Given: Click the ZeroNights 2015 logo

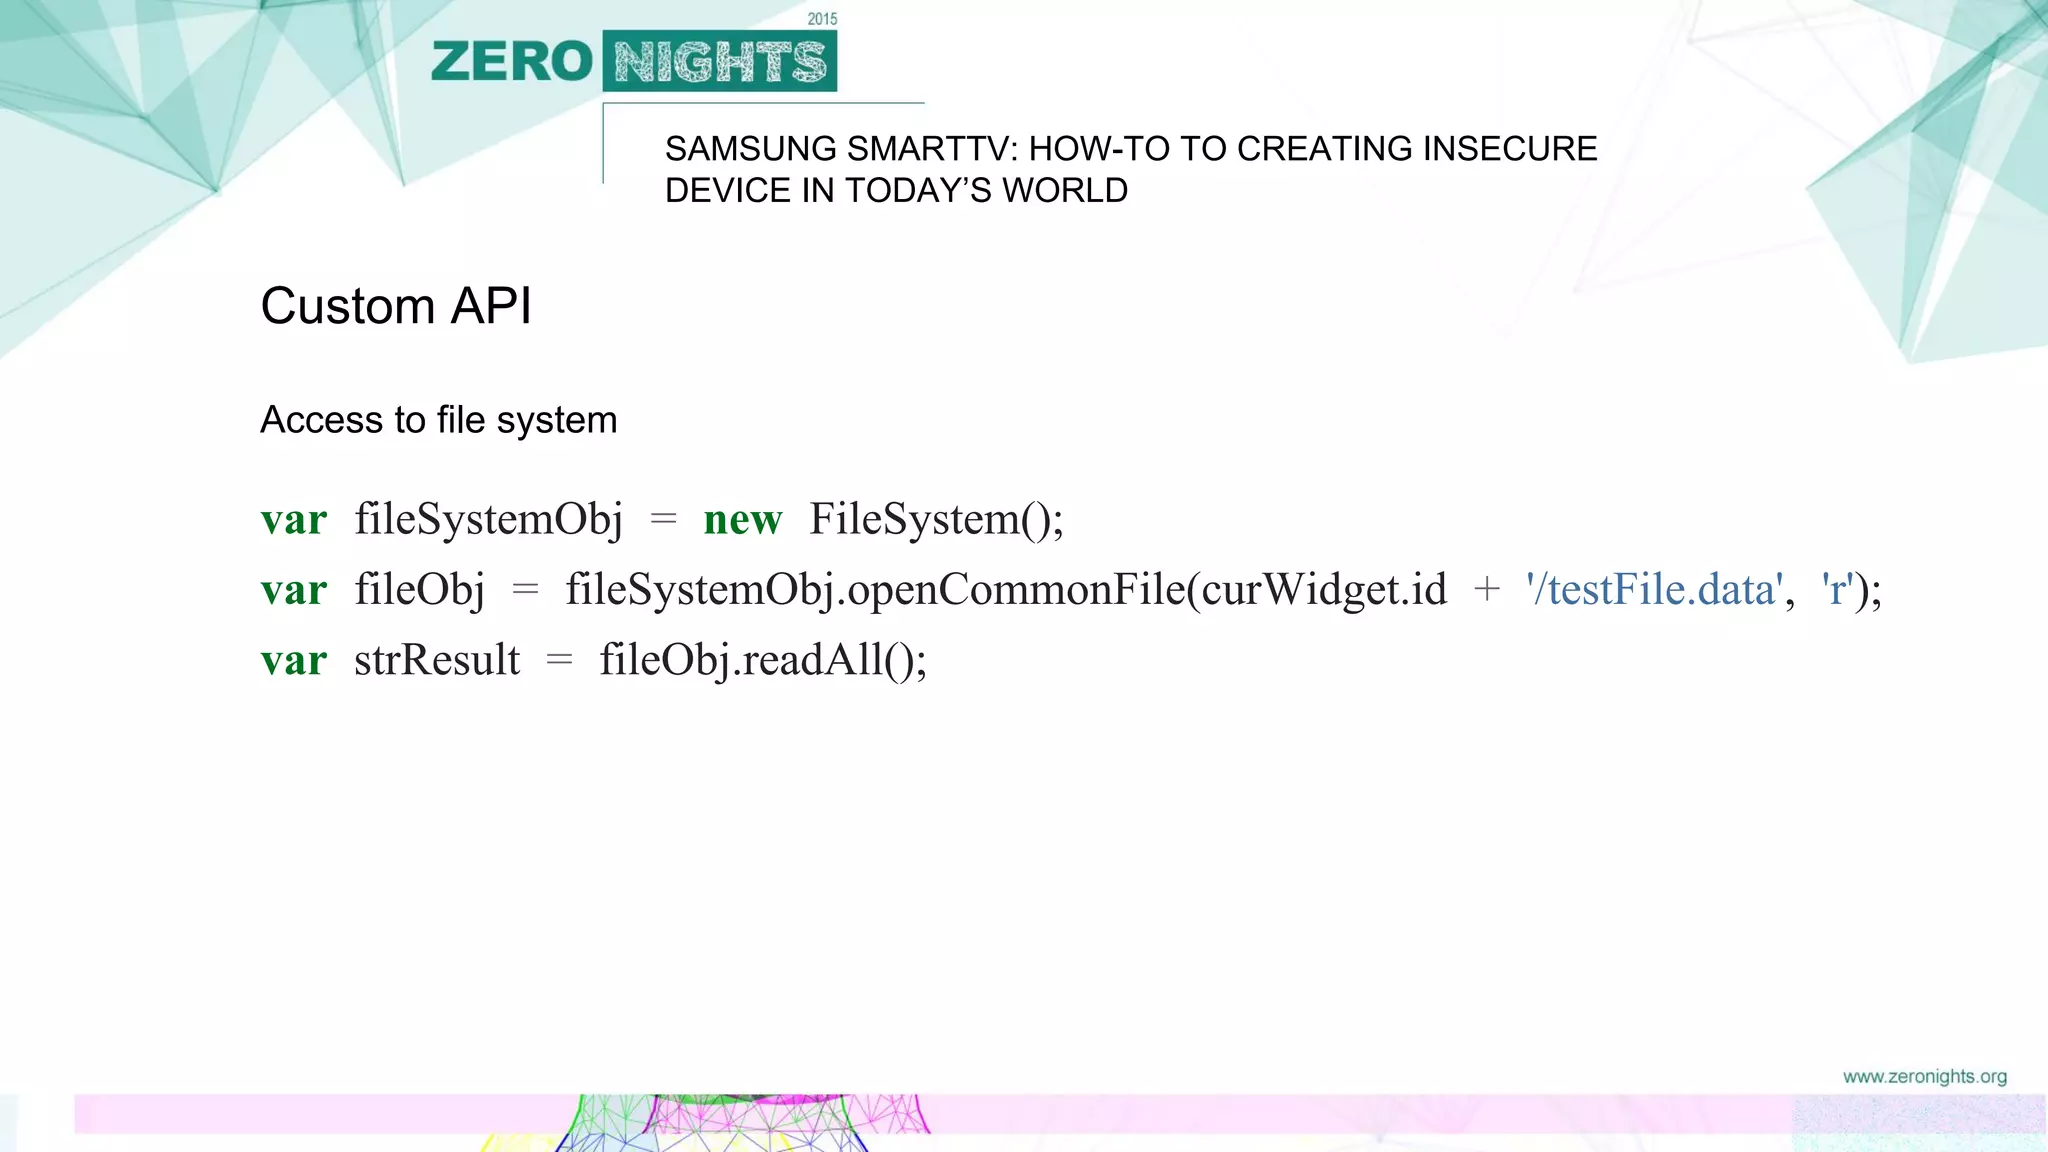Looking at the screenshot, I should [634, 53].
